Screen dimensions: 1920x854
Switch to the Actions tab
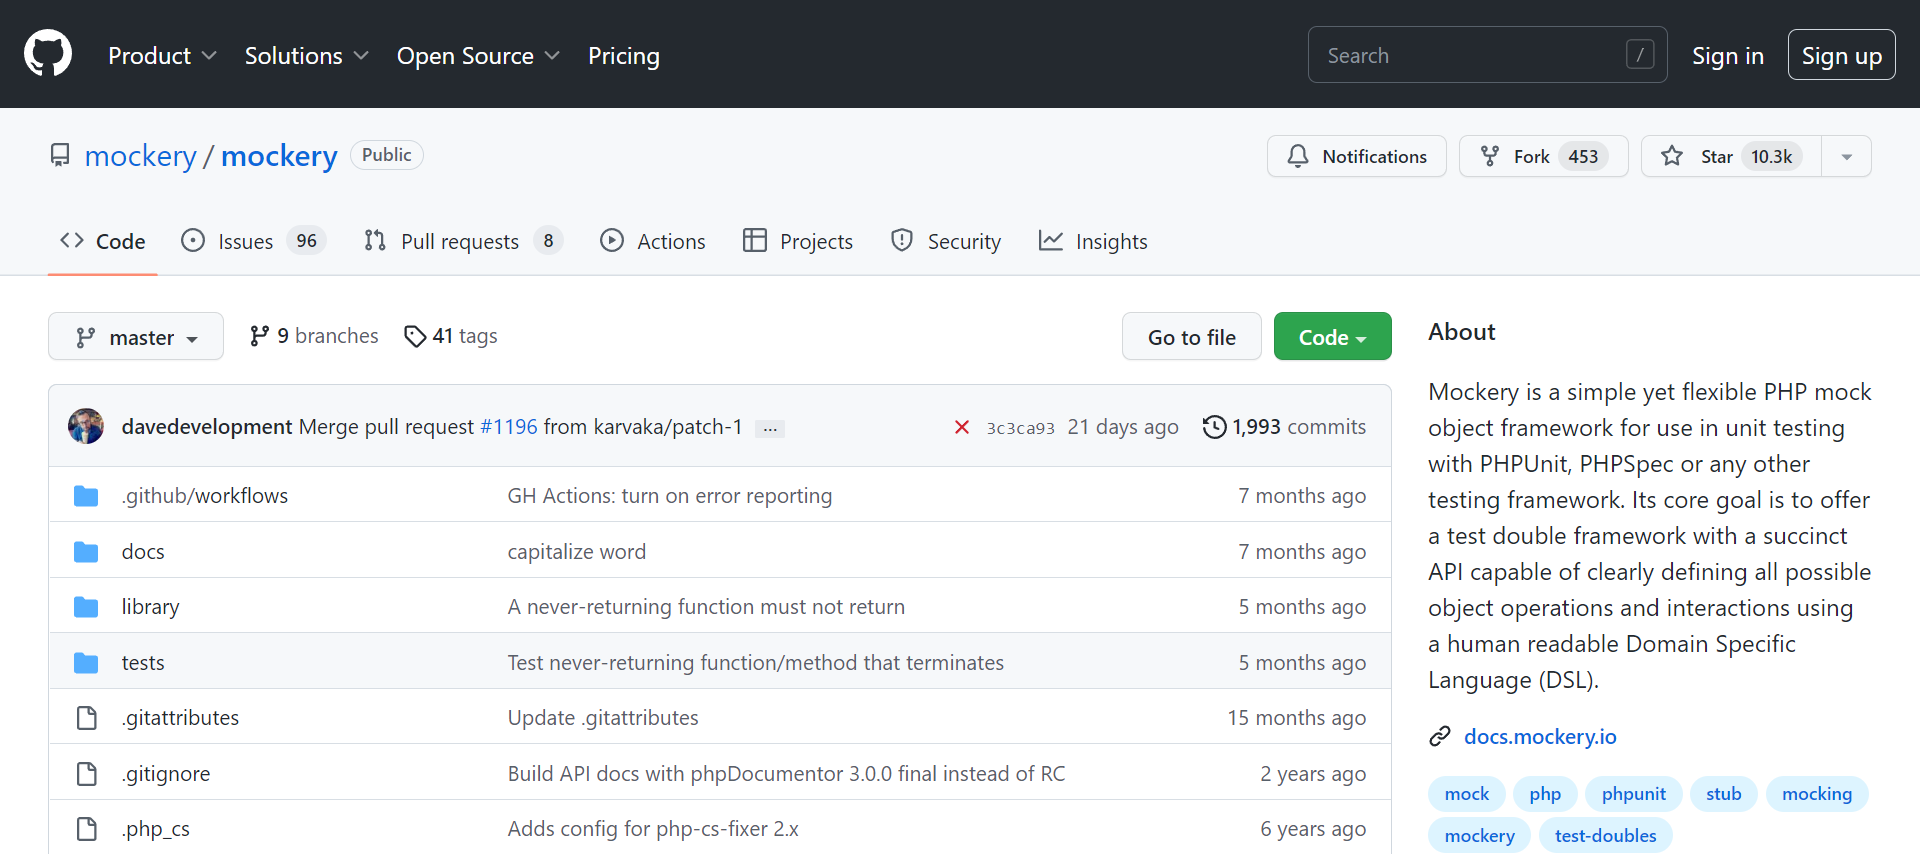pyautogui.click(x=653, y=242)
